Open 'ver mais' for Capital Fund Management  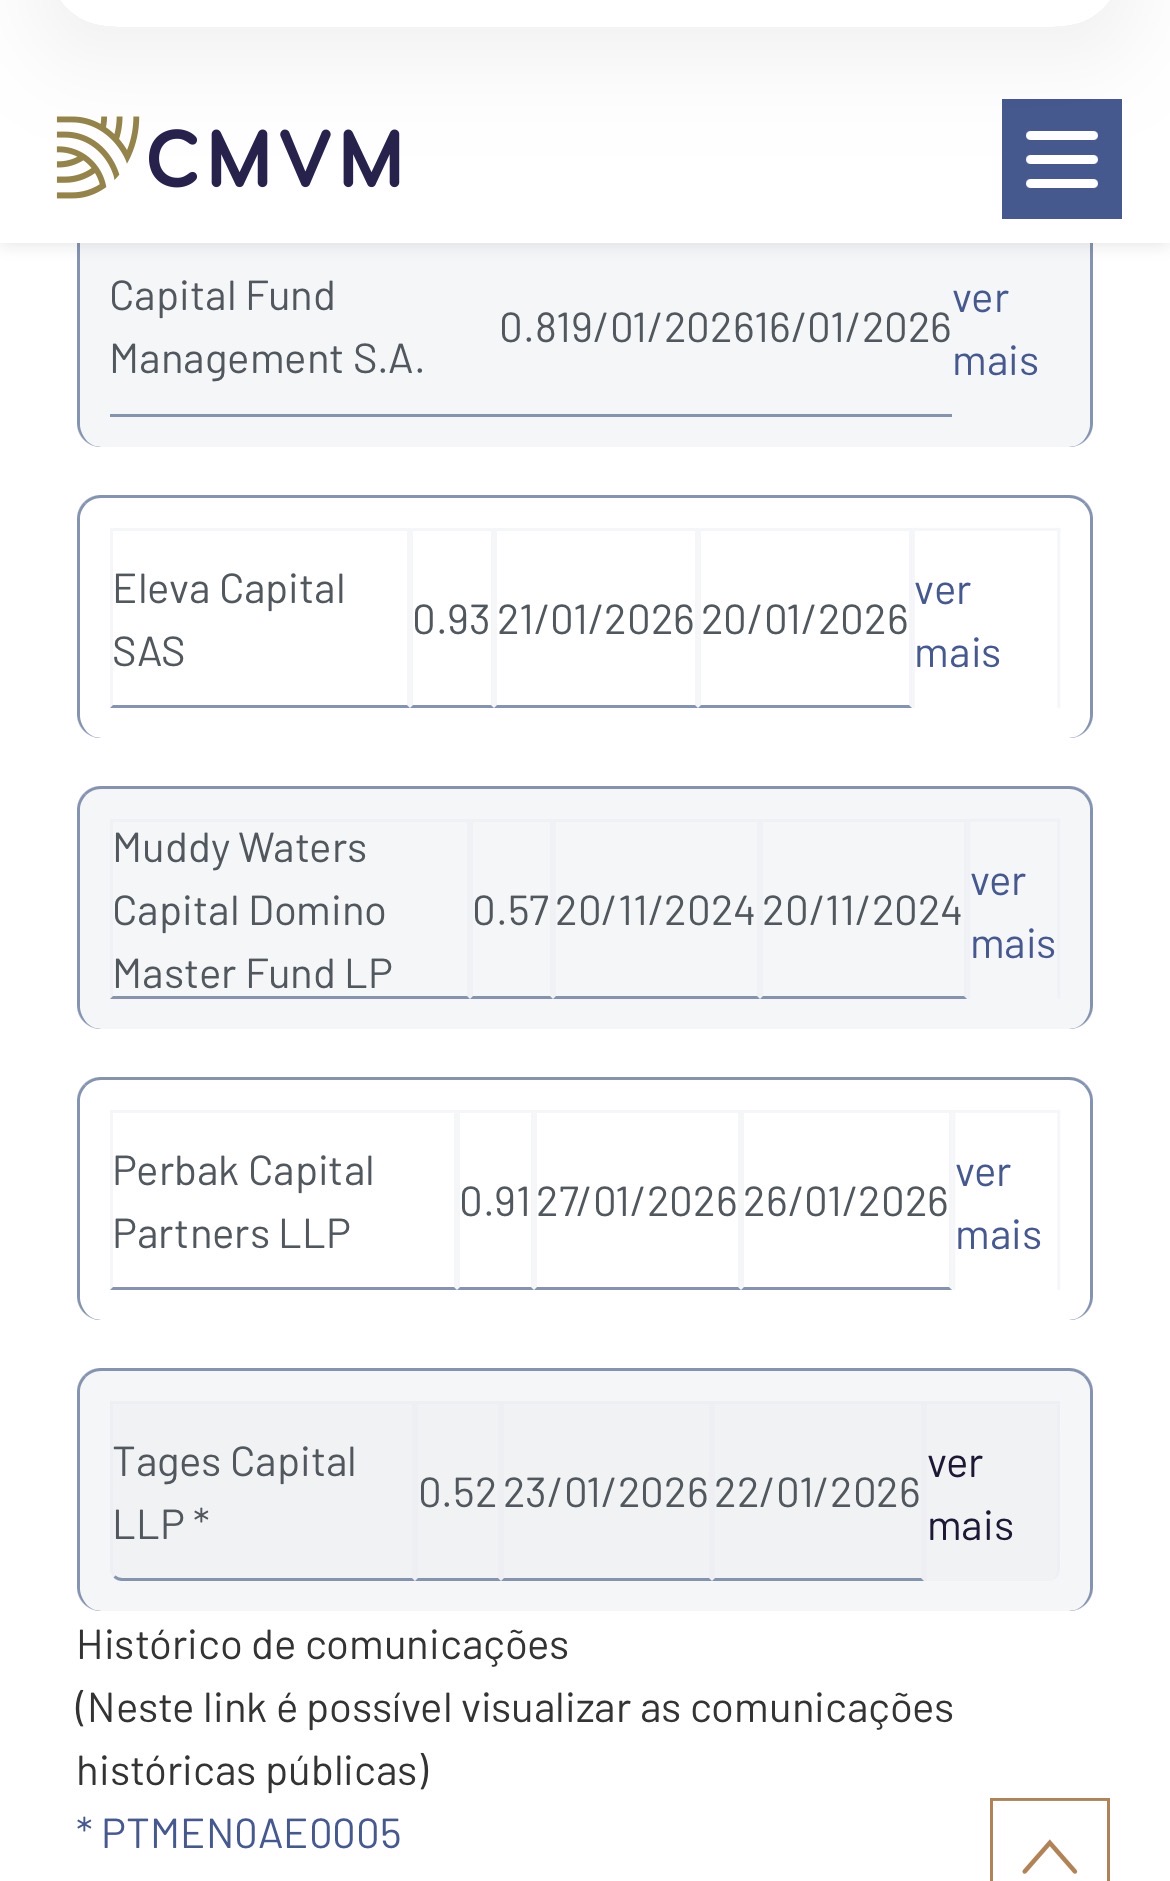click(994, 330)
